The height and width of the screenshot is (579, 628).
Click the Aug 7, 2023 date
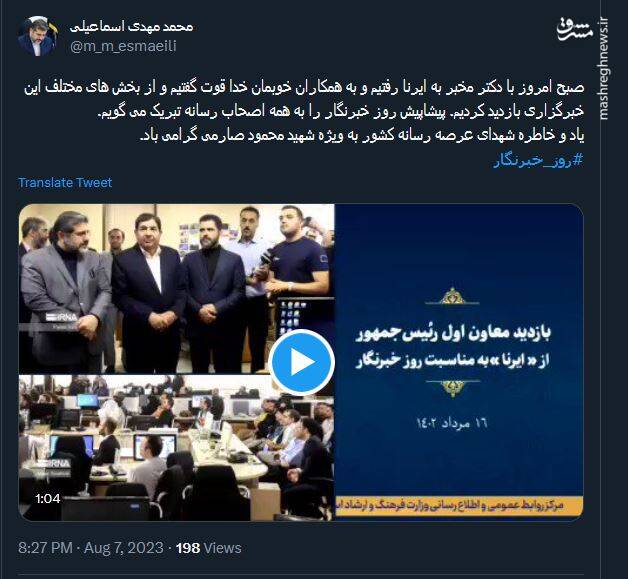pyautogui.click(x=124, y=548)
